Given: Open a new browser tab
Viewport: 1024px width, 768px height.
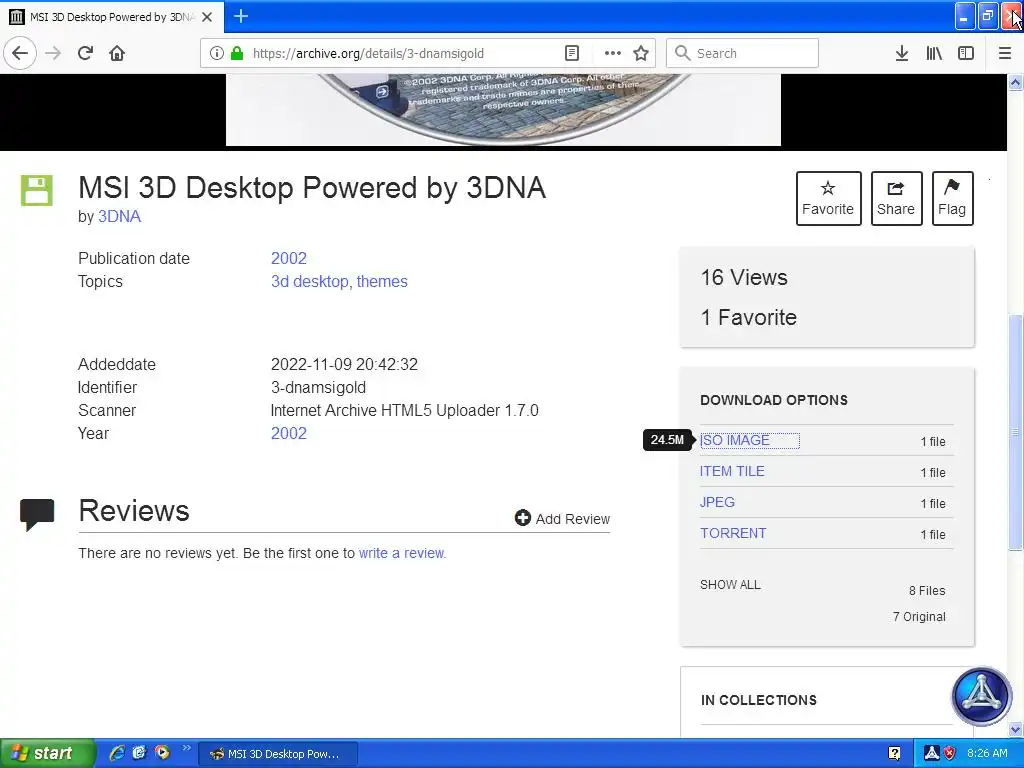Looking at the screenshot, I should click(241, 16).
